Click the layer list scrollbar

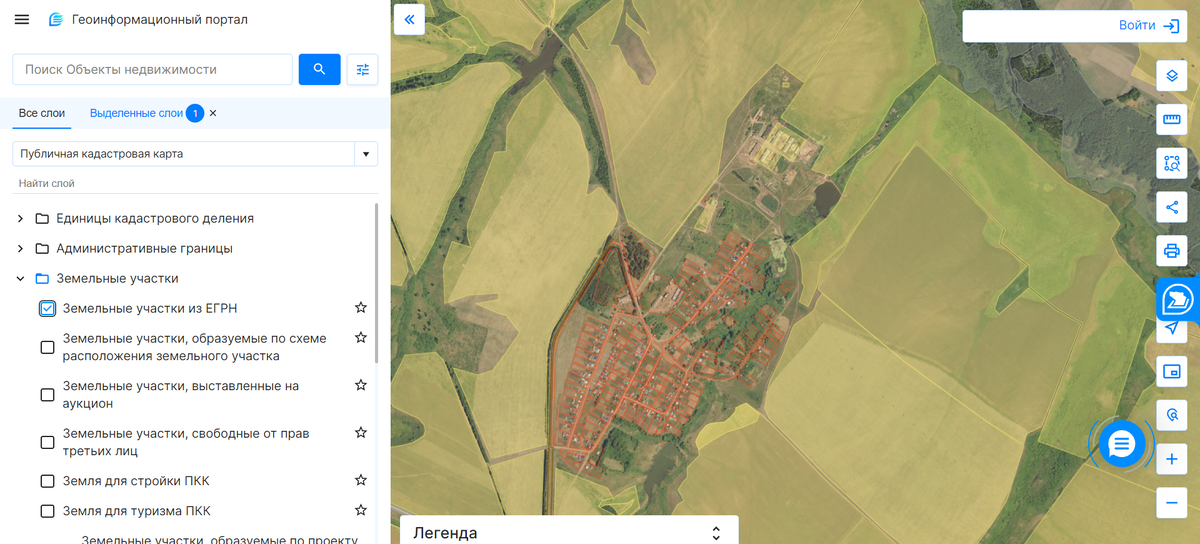[376, 283]
